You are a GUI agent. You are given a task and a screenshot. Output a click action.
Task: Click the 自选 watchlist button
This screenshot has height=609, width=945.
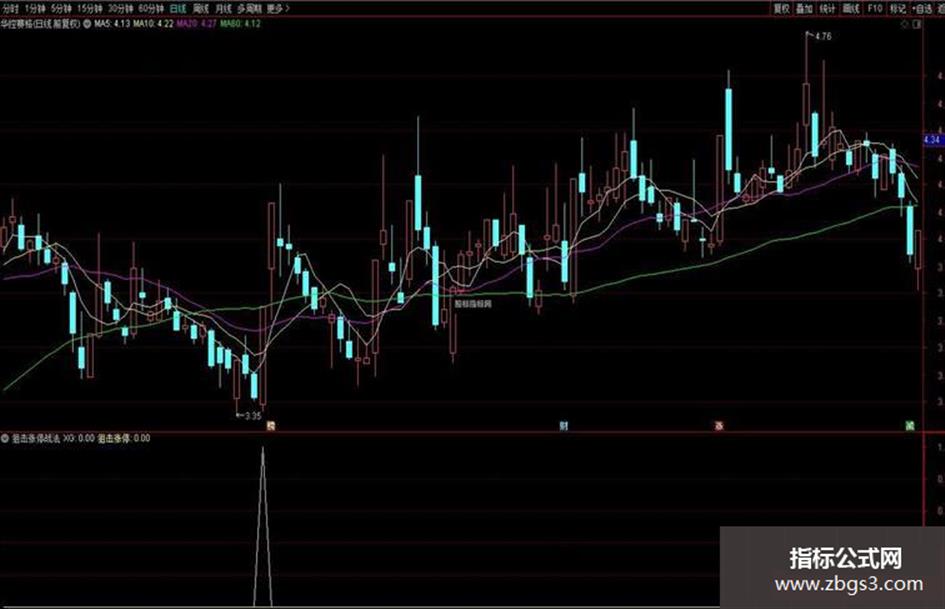922,8
